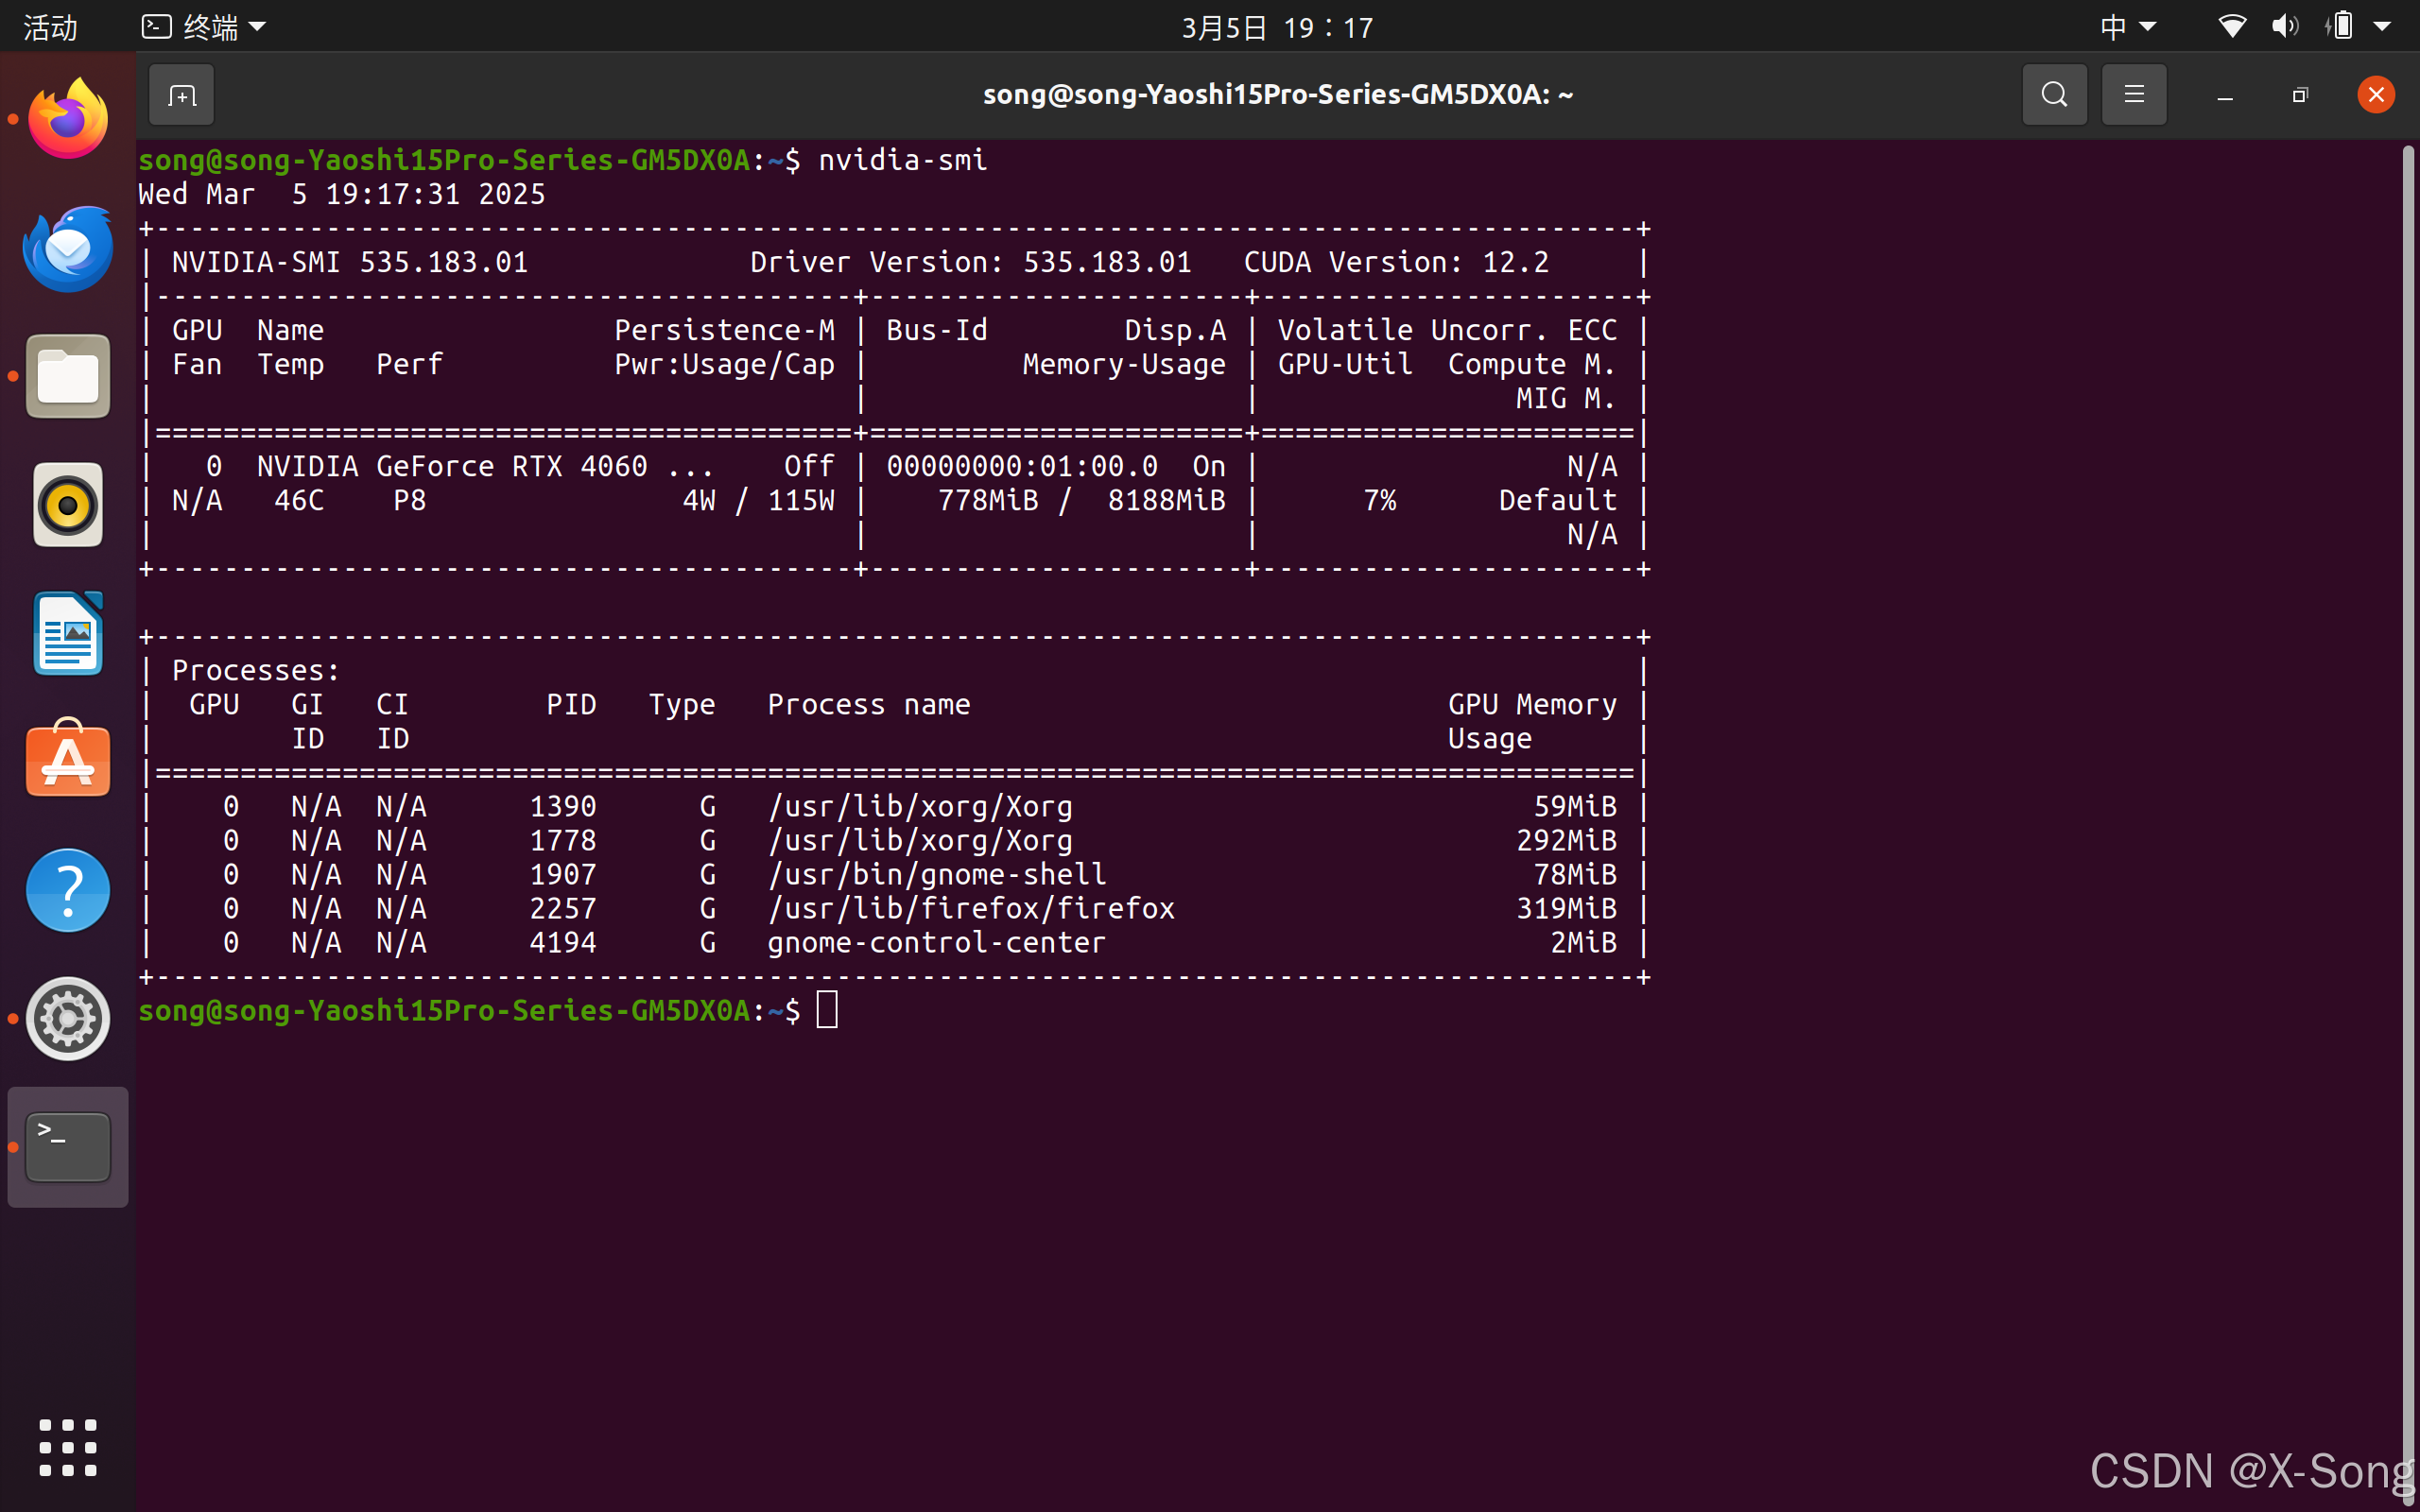2420x1512 pixels.
Task: Click CUDA Version: 12.2 text
Action: [1396, 262]
